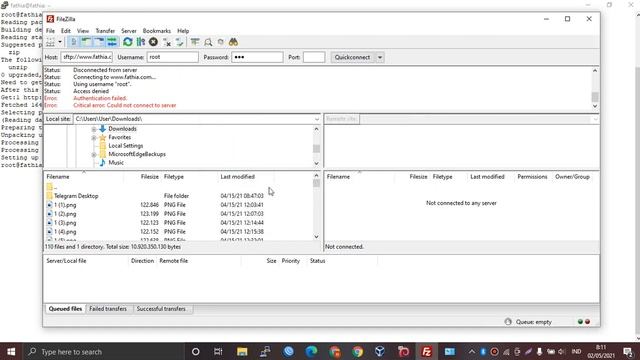Click the message log scrollbar up arrow
The width and height of the screenshot is (640, 360).
pos(595,71)
